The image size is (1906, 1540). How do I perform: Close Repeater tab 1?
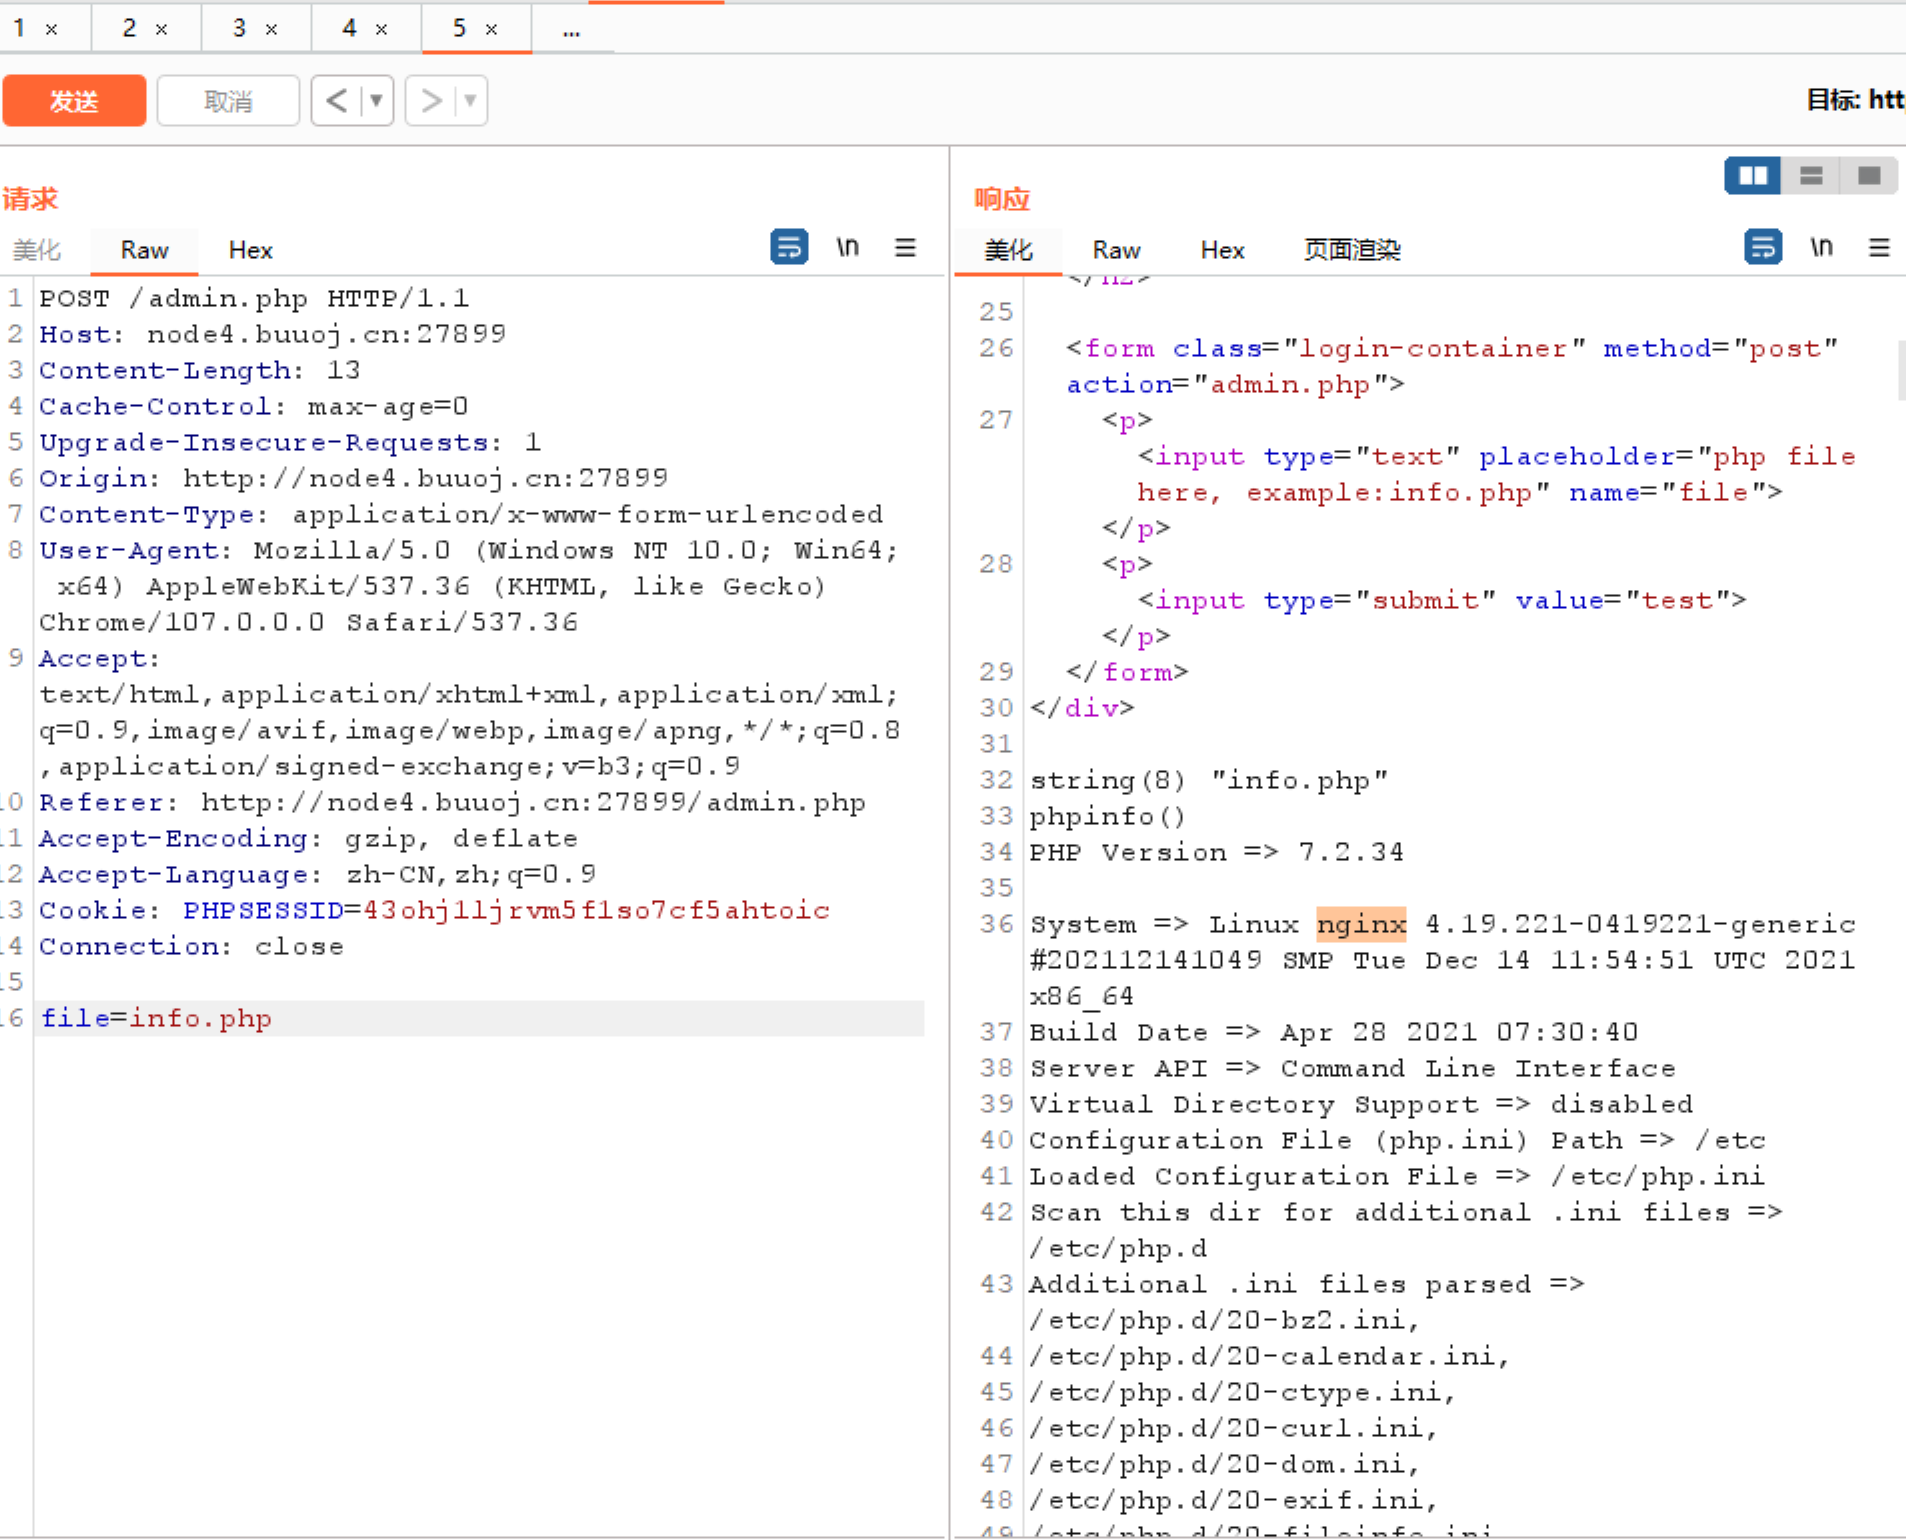pos(52,30)
